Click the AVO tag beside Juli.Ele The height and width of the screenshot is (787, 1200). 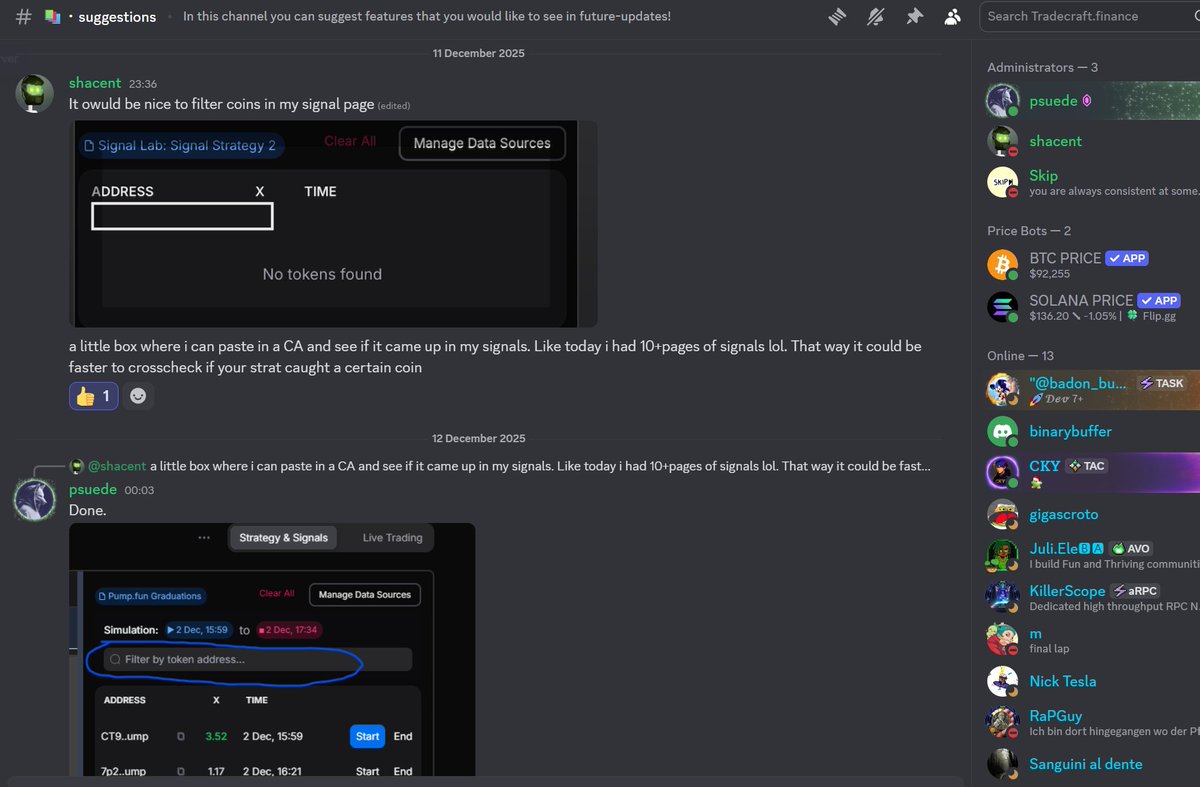(1130, 548)
